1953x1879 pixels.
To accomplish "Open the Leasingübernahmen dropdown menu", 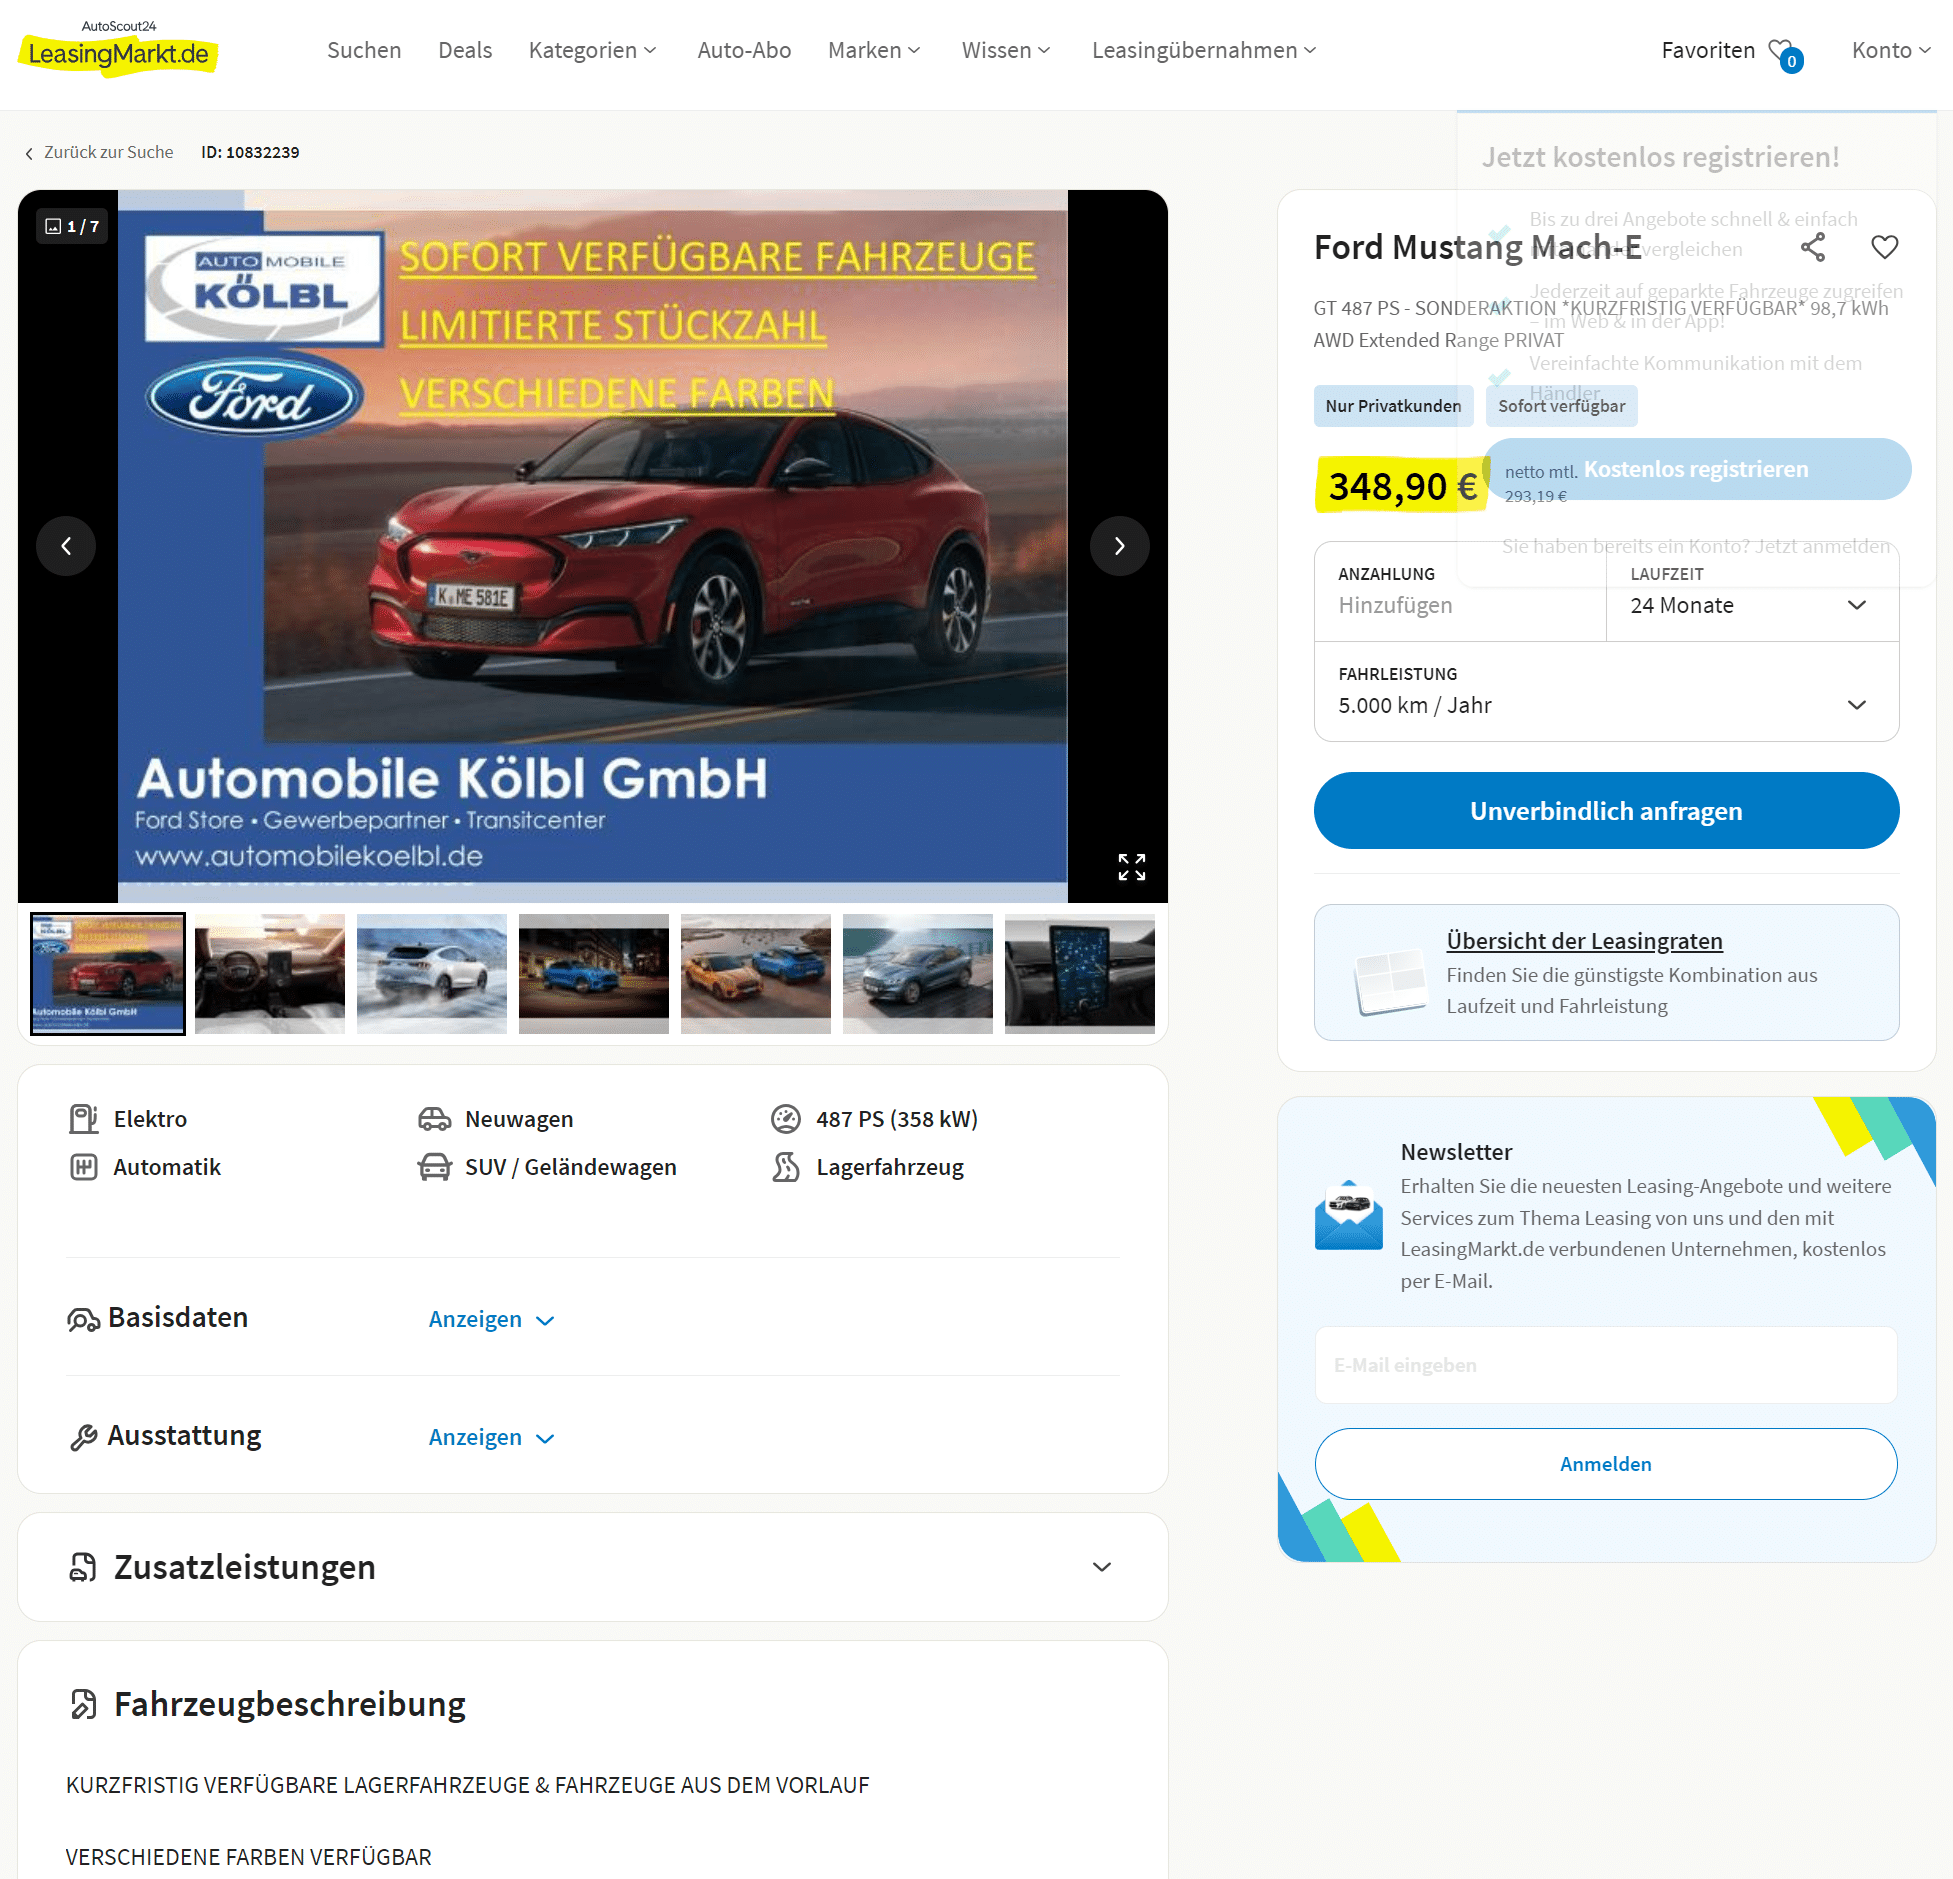I will pyautogui.click(x=1204, y=50).
